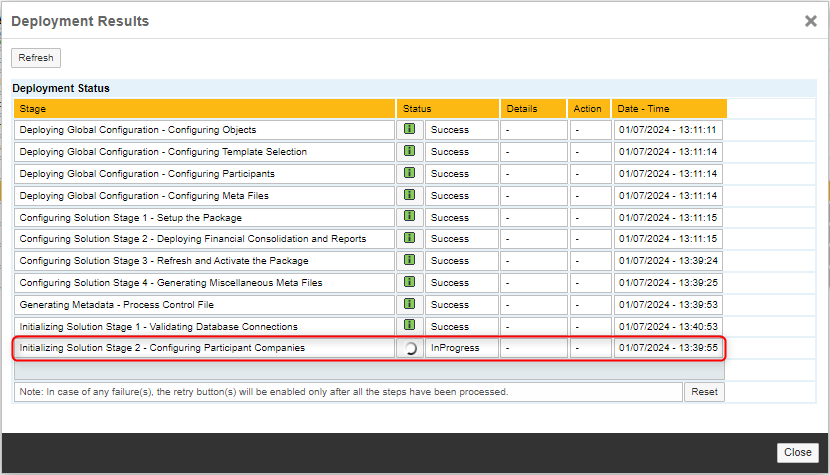Click info icon for Configuring Objects stage
830x475 pixels.
(x=409, y=129)
